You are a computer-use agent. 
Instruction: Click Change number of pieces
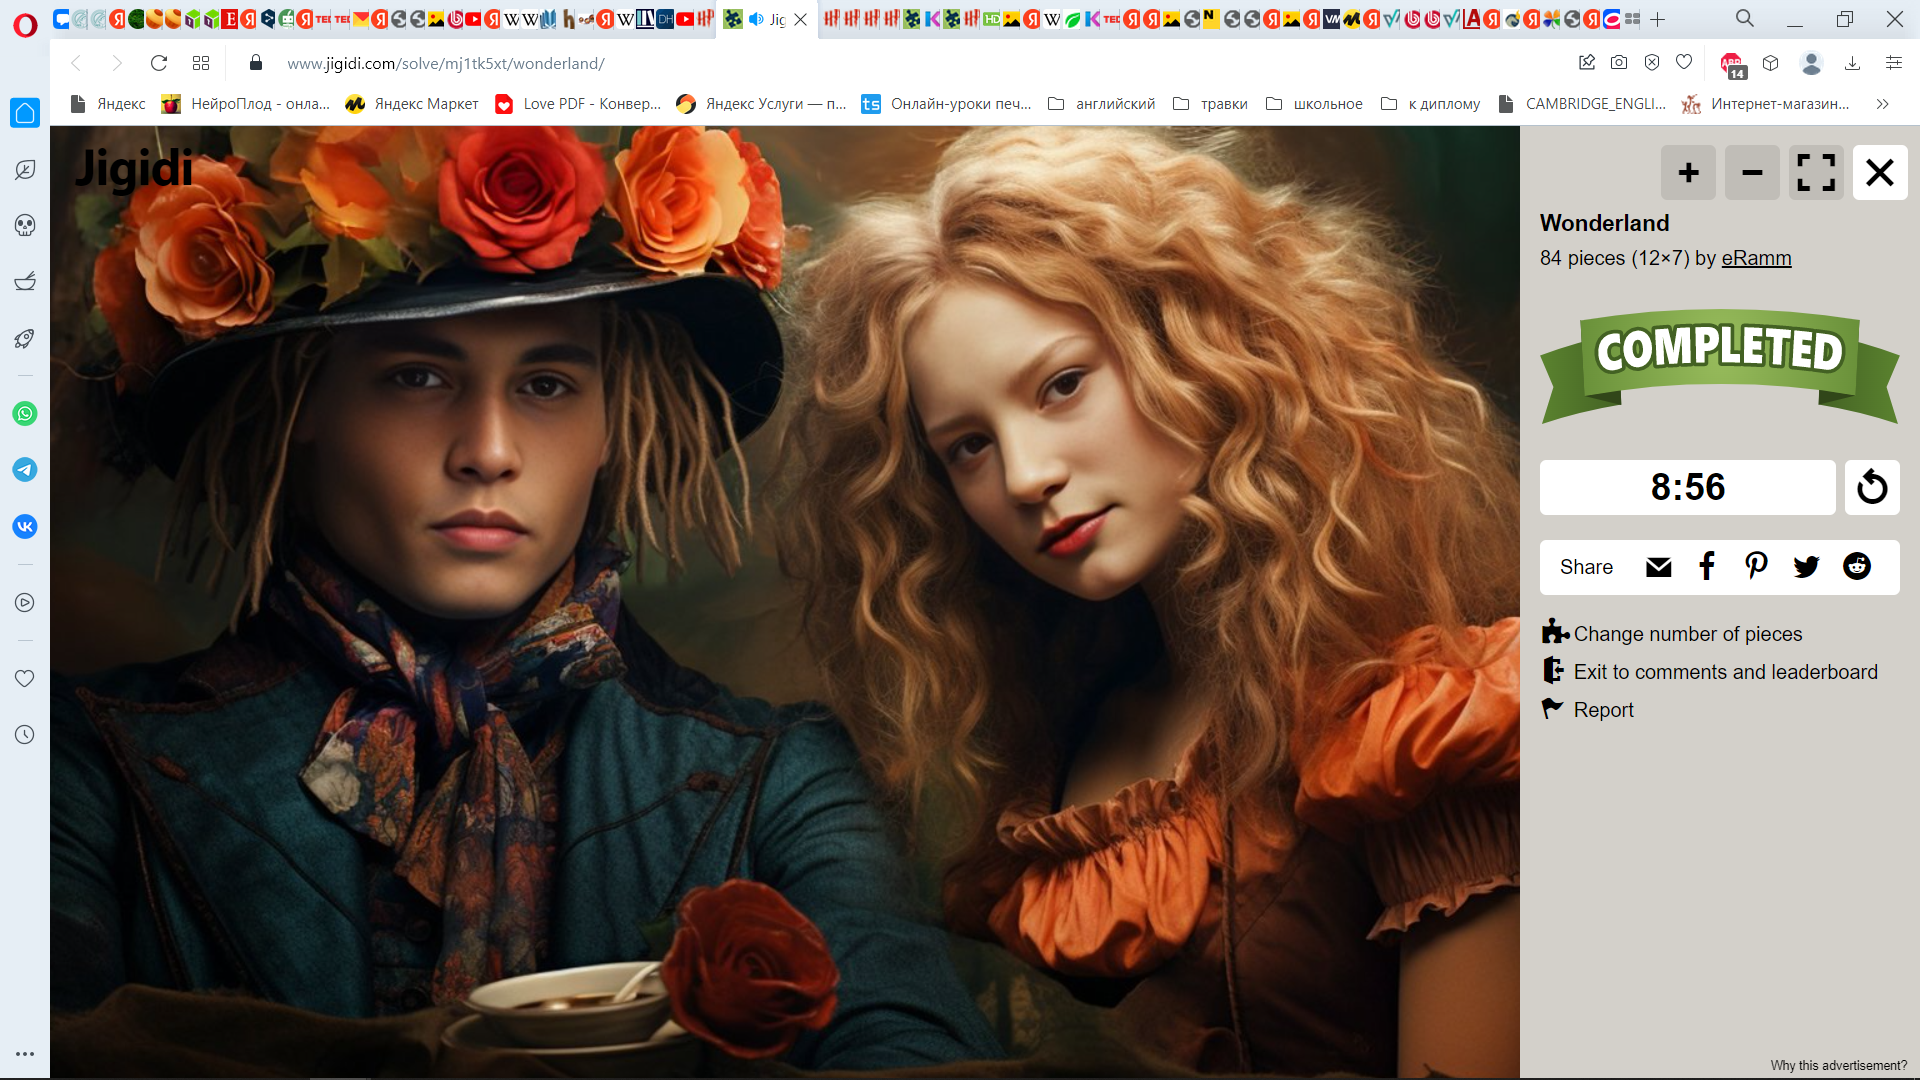tap(1687, 634)
